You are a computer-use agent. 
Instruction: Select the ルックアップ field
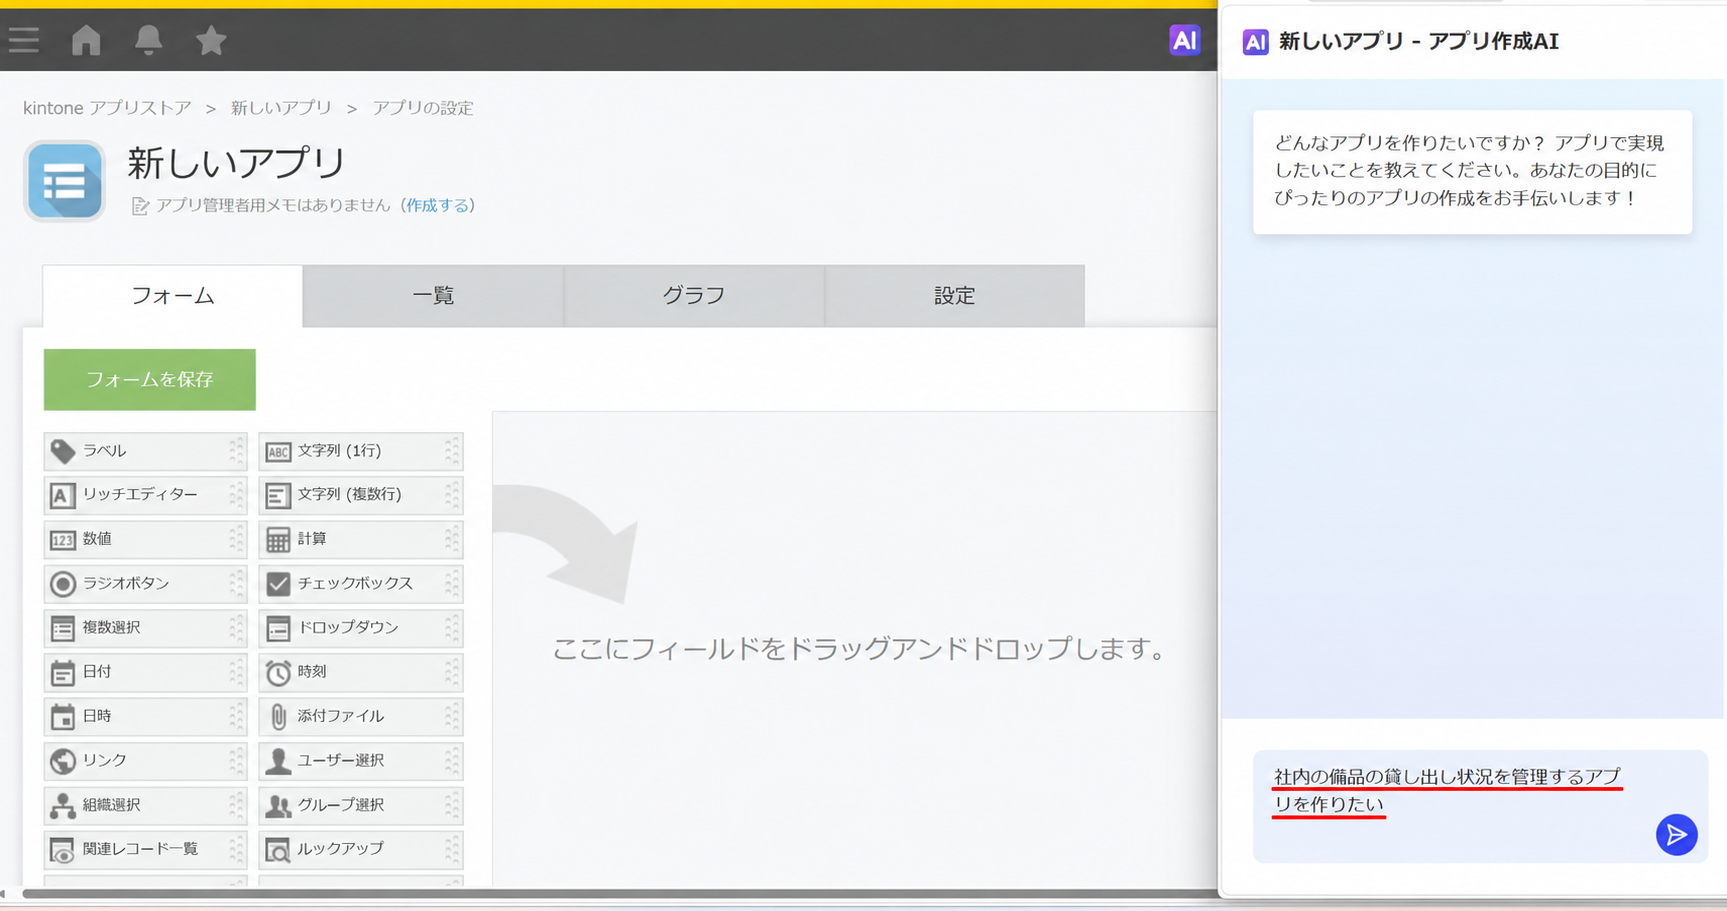pyautogui.click(x=360, y=849)
